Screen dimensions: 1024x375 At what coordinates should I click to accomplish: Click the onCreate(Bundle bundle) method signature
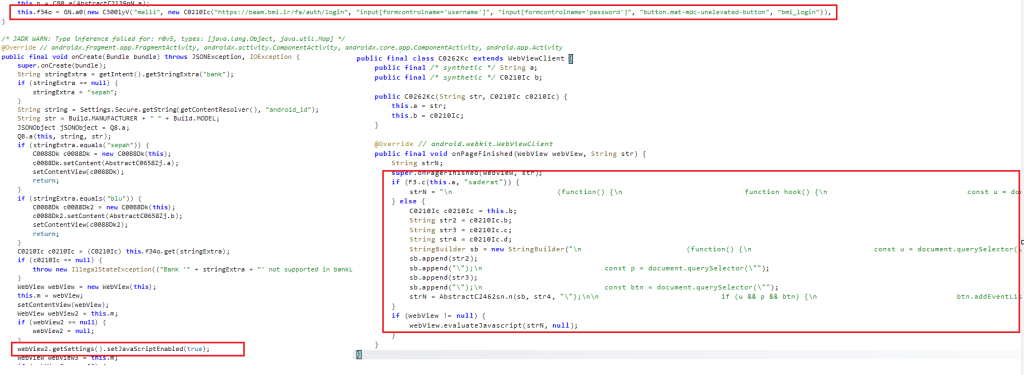(150, 57)
